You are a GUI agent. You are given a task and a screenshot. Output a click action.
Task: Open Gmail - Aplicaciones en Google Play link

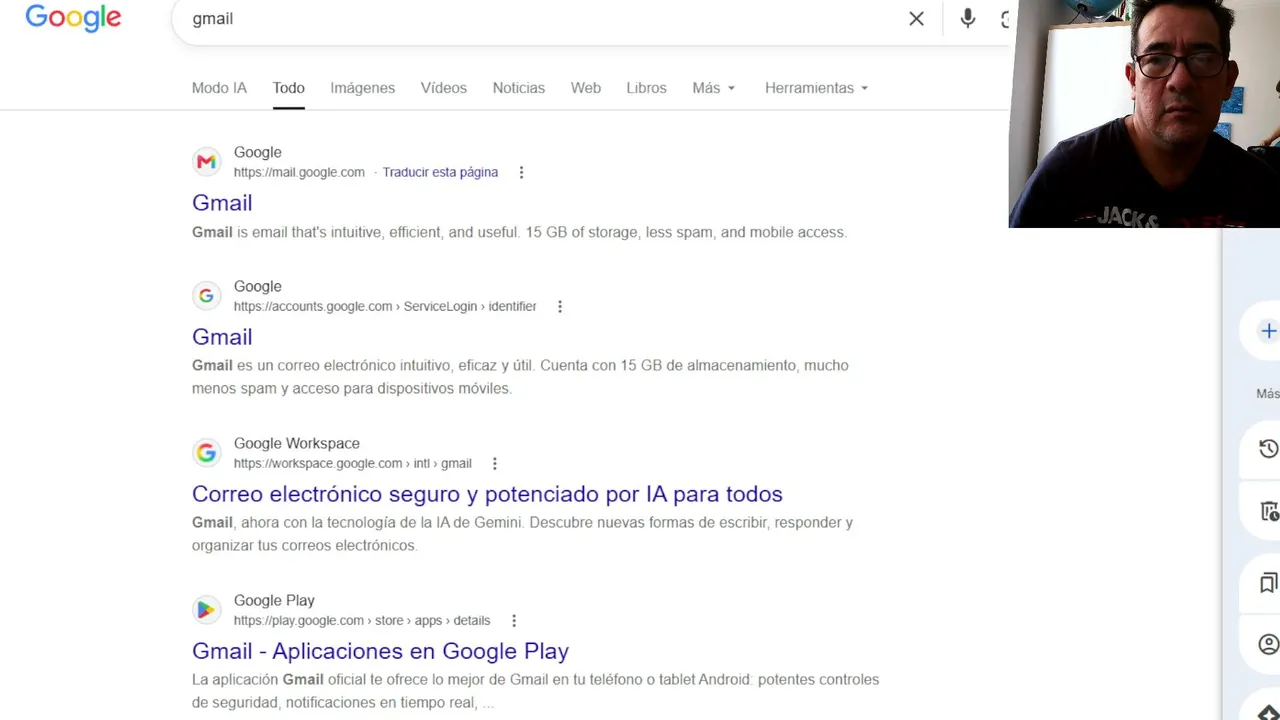click(380, 651)
